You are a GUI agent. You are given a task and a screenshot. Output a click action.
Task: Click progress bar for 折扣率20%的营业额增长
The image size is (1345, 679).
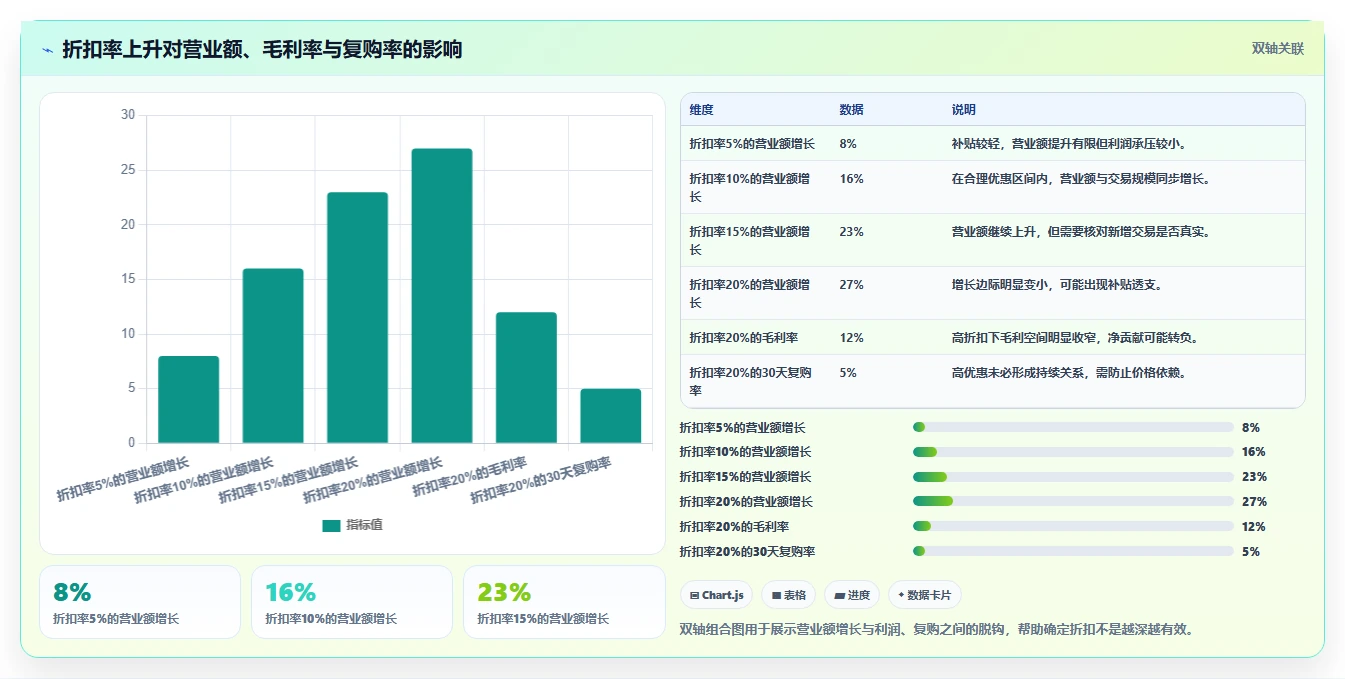[x=1073, y=501]
